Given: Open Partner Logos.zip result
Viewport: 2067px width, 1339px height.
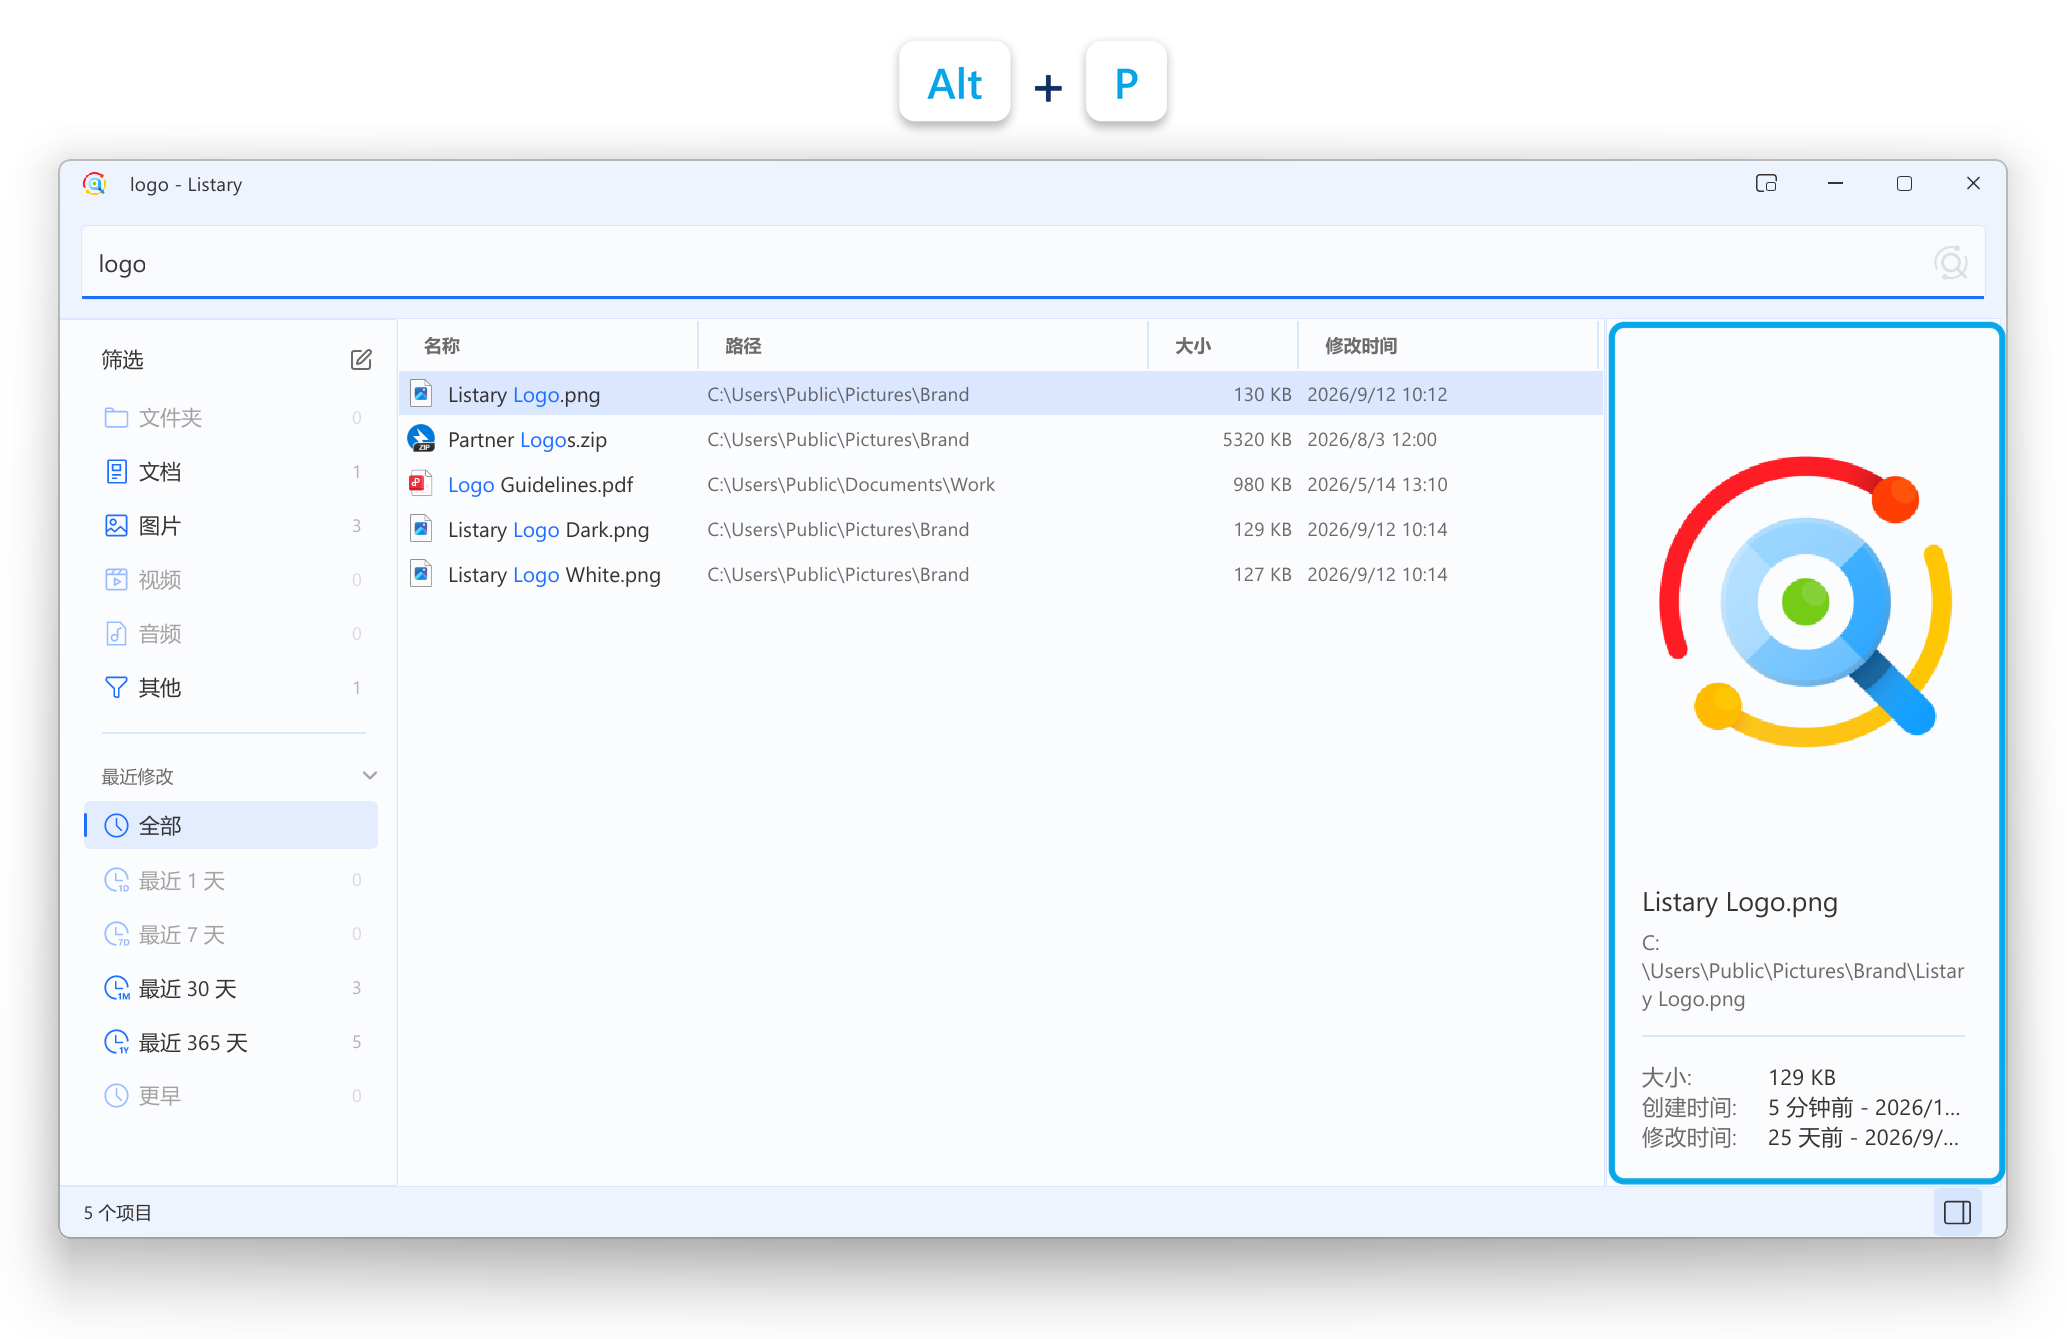Looking at the screenshot, I should click(x=1000, y=440).
